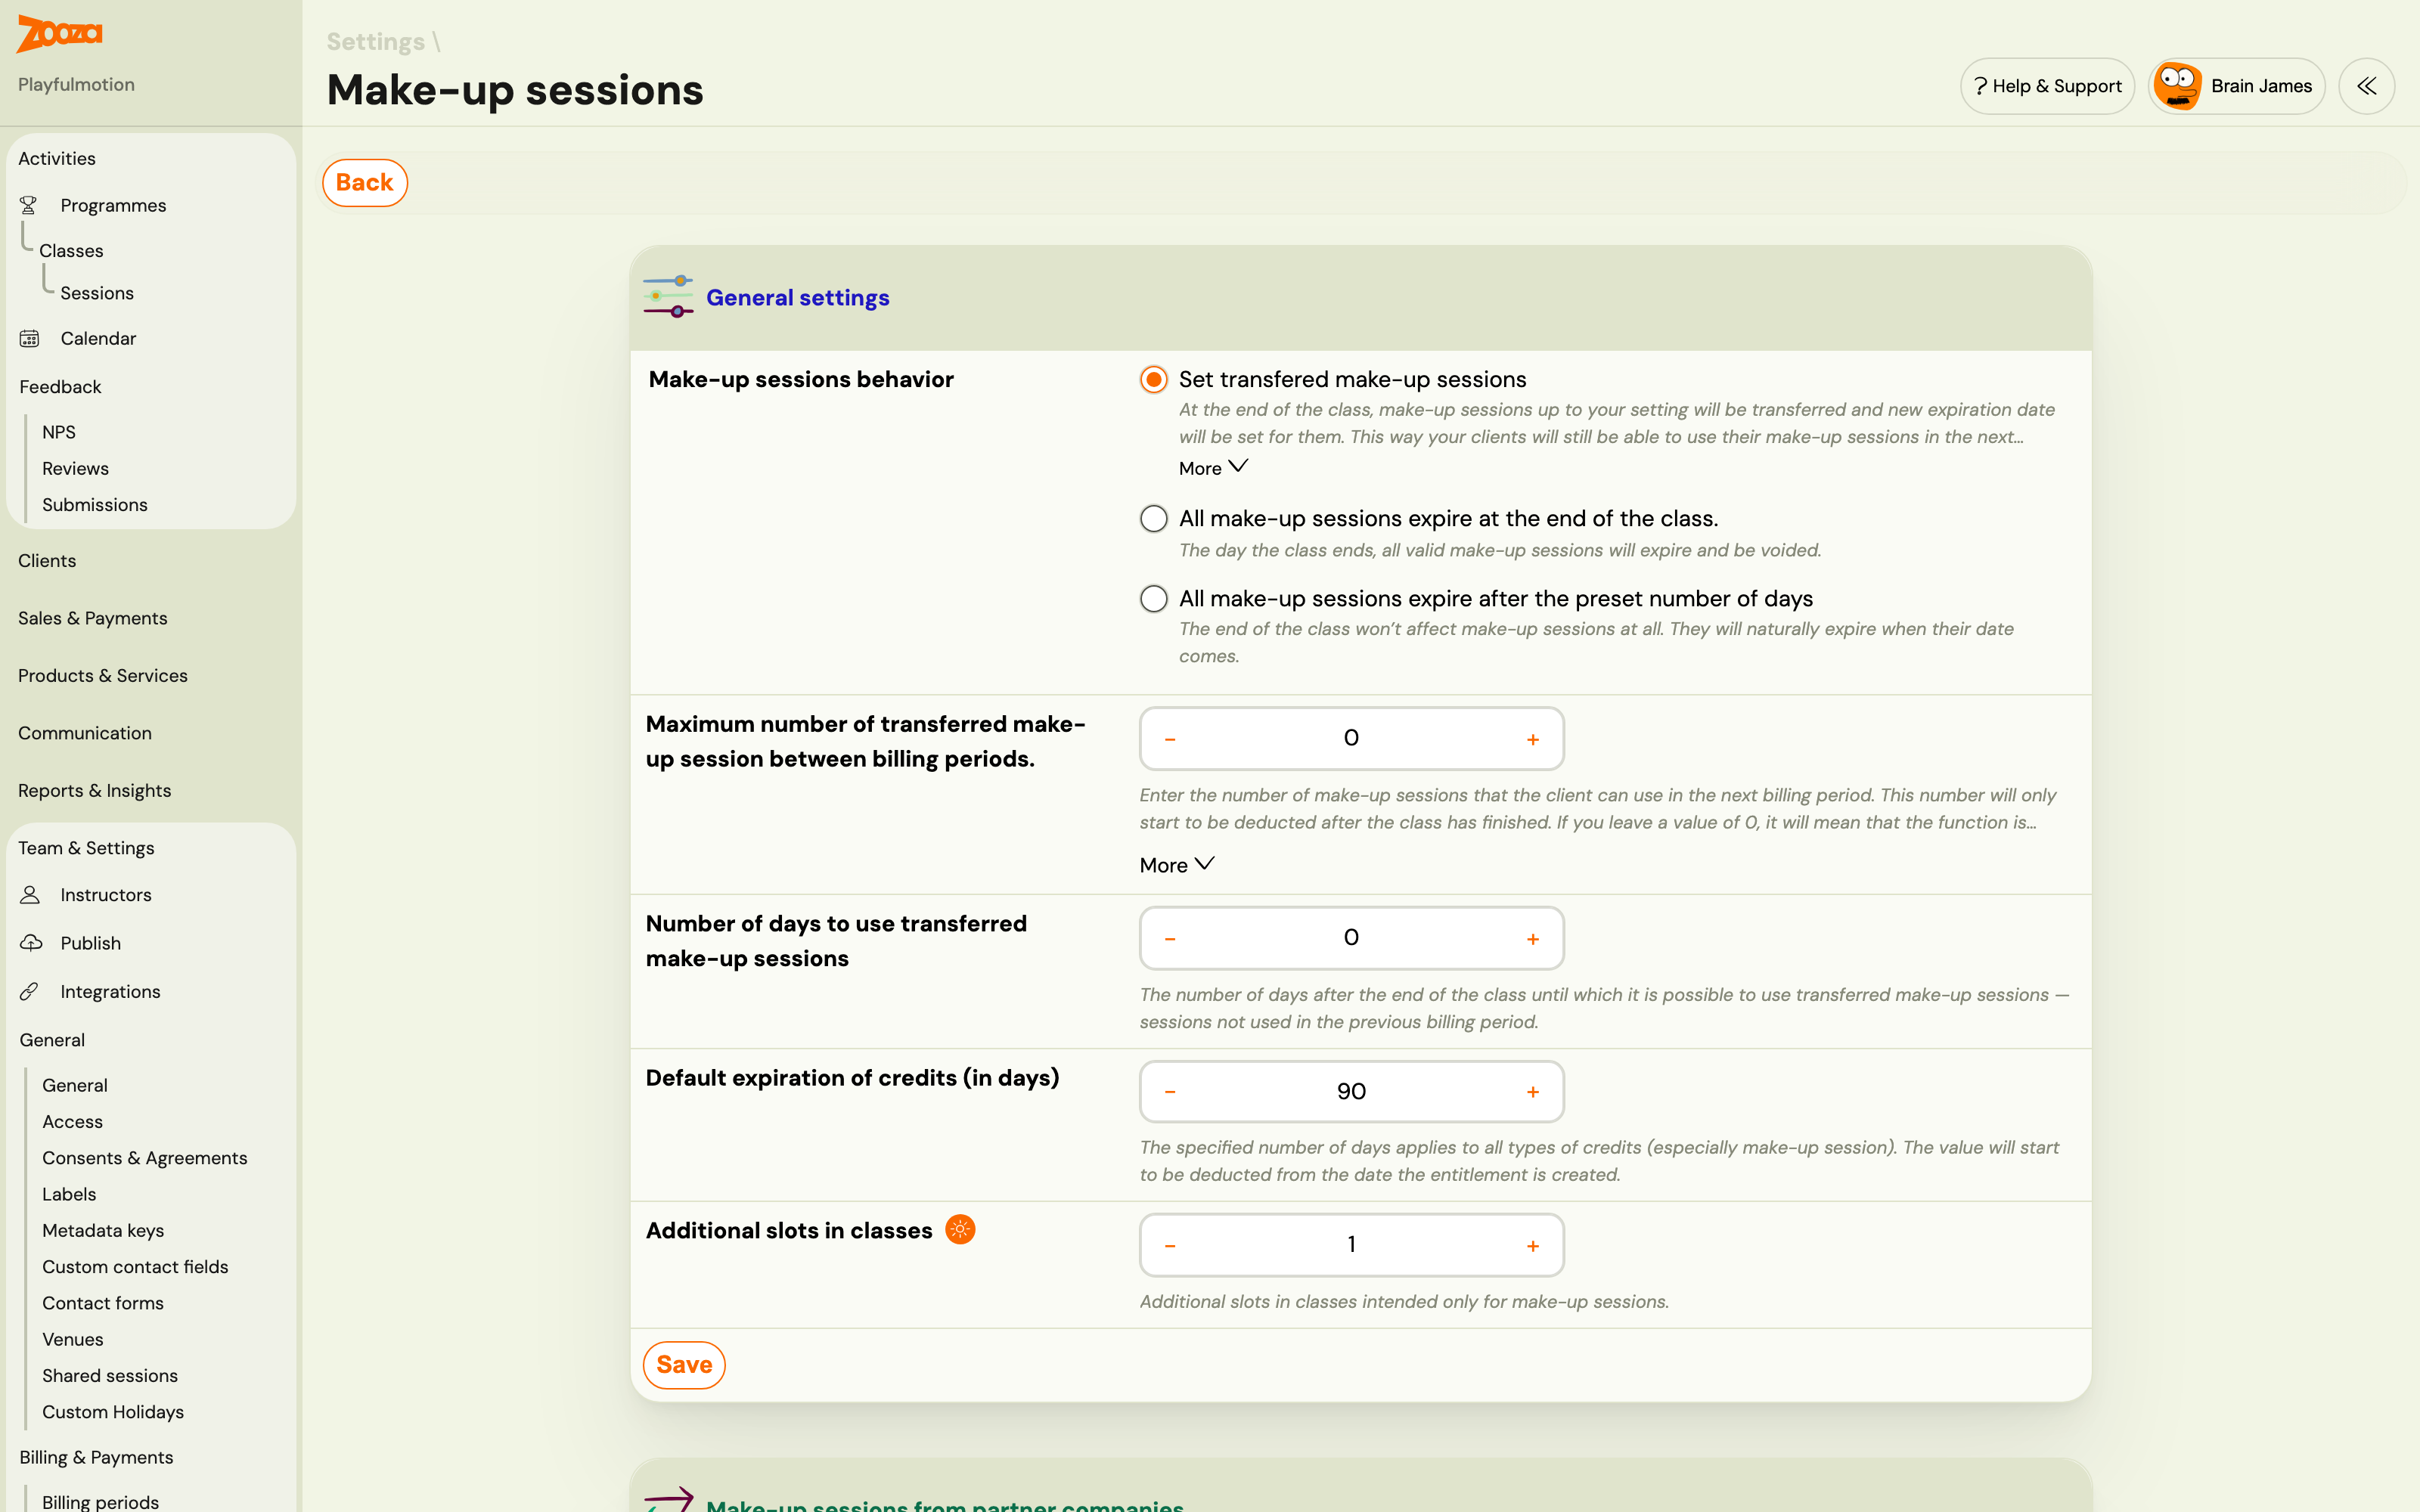Image resolution: width=2420 pixels, height=1512 pixels.
Task: Open Sales & Payments menu
Action: pyautogui.click(x=93, y=618)
